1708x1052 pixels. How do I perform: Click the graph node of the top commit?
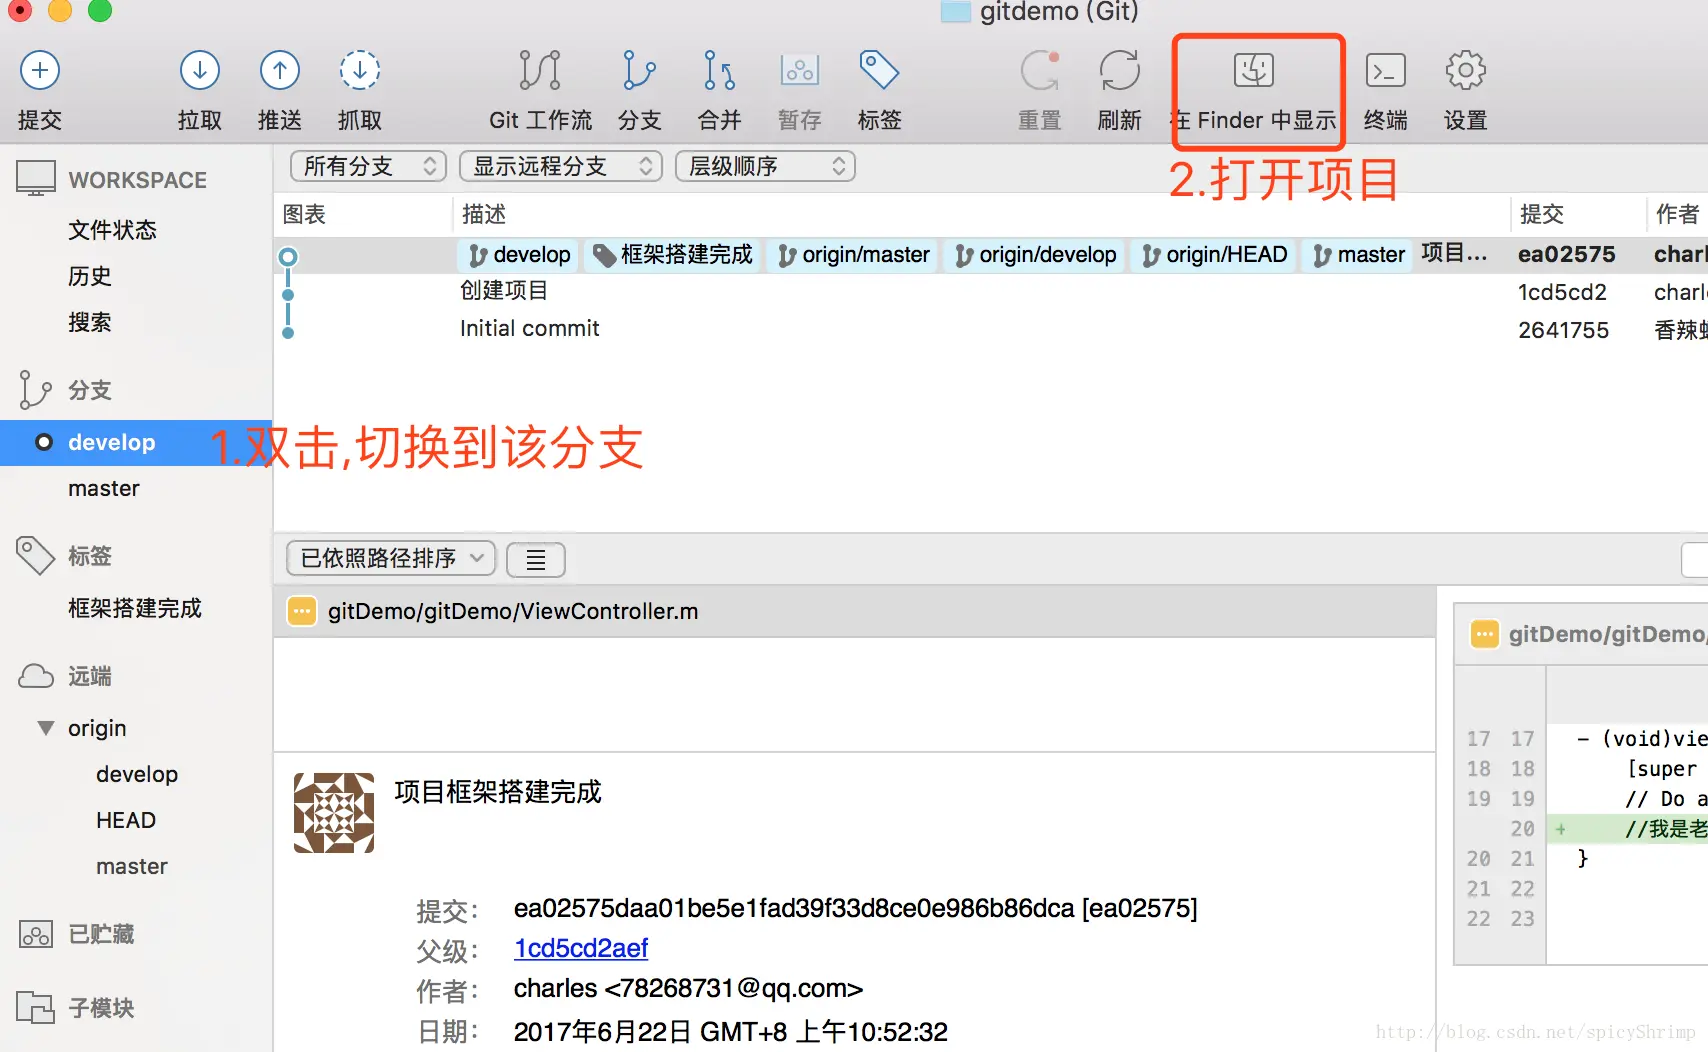coord(288,257)
